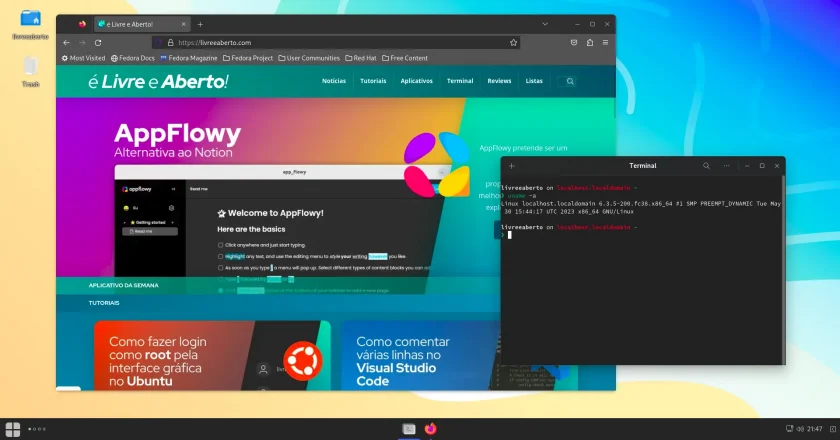Open the Fedora Project bookmarks folder
Screen dimensions: 840x440
pos(248,58)
